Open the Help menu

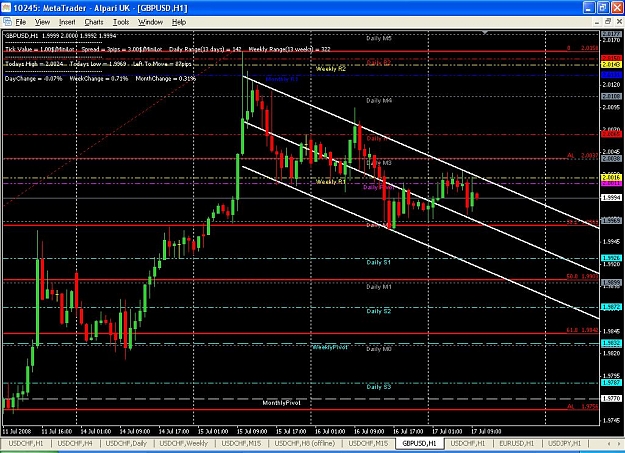pos(179,22)
